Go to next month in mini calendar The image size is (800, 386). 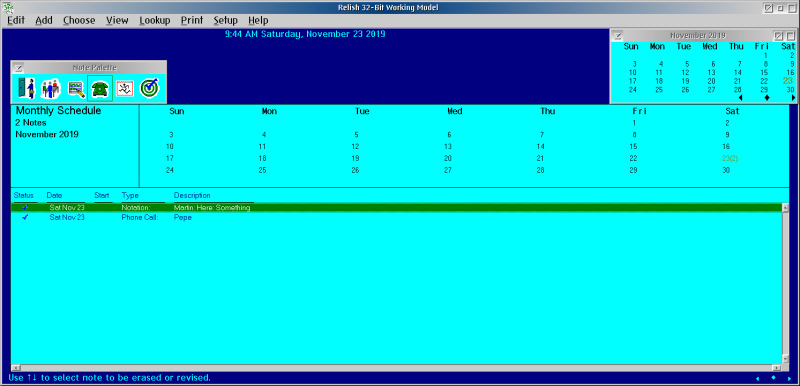793,97
